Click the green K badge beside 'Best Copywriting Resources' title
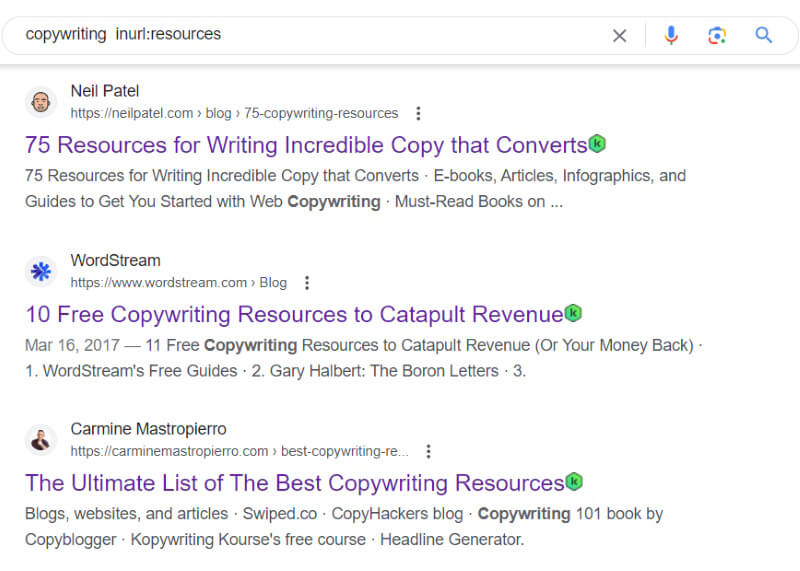Image resolution: width=800 pixels, height=571 pixels. click(x=574, y=482)
